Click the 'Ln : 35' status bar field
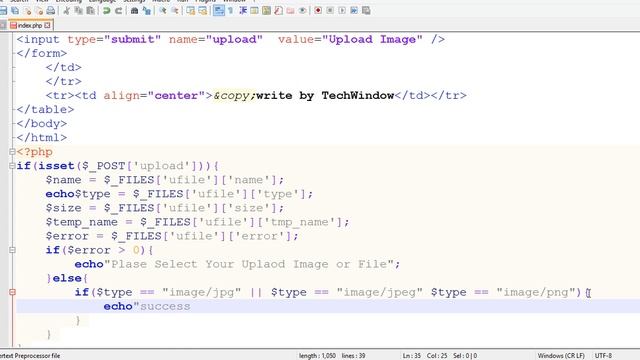The height and width of the screenshot is (360, 640). 412,356
